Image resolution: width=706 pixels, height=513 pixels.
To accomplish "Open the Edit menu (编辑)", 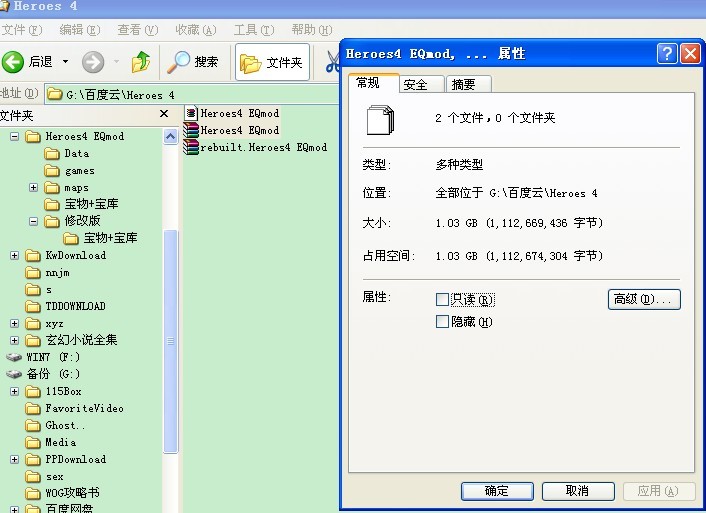I will pos(80,30).
